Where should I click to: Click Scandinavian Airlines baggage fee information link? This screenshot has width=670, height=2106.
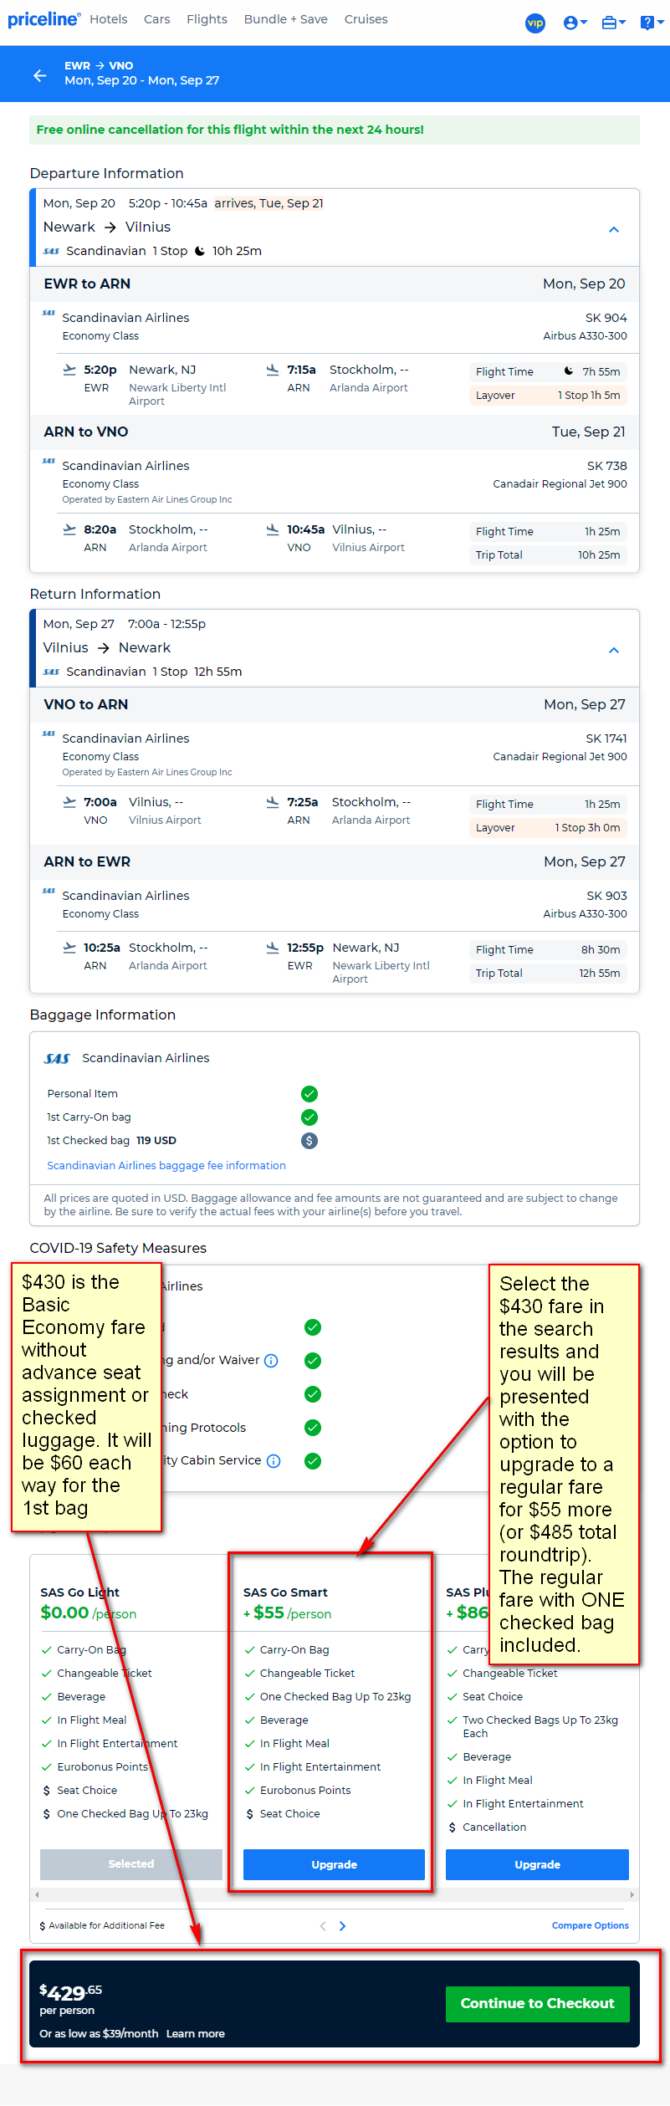click(166, 1166)
